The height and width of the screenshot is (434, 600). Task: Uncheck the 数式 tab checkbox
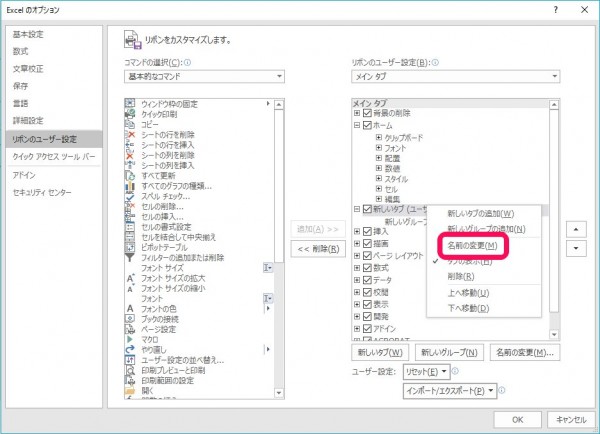(x=367, y=268)
